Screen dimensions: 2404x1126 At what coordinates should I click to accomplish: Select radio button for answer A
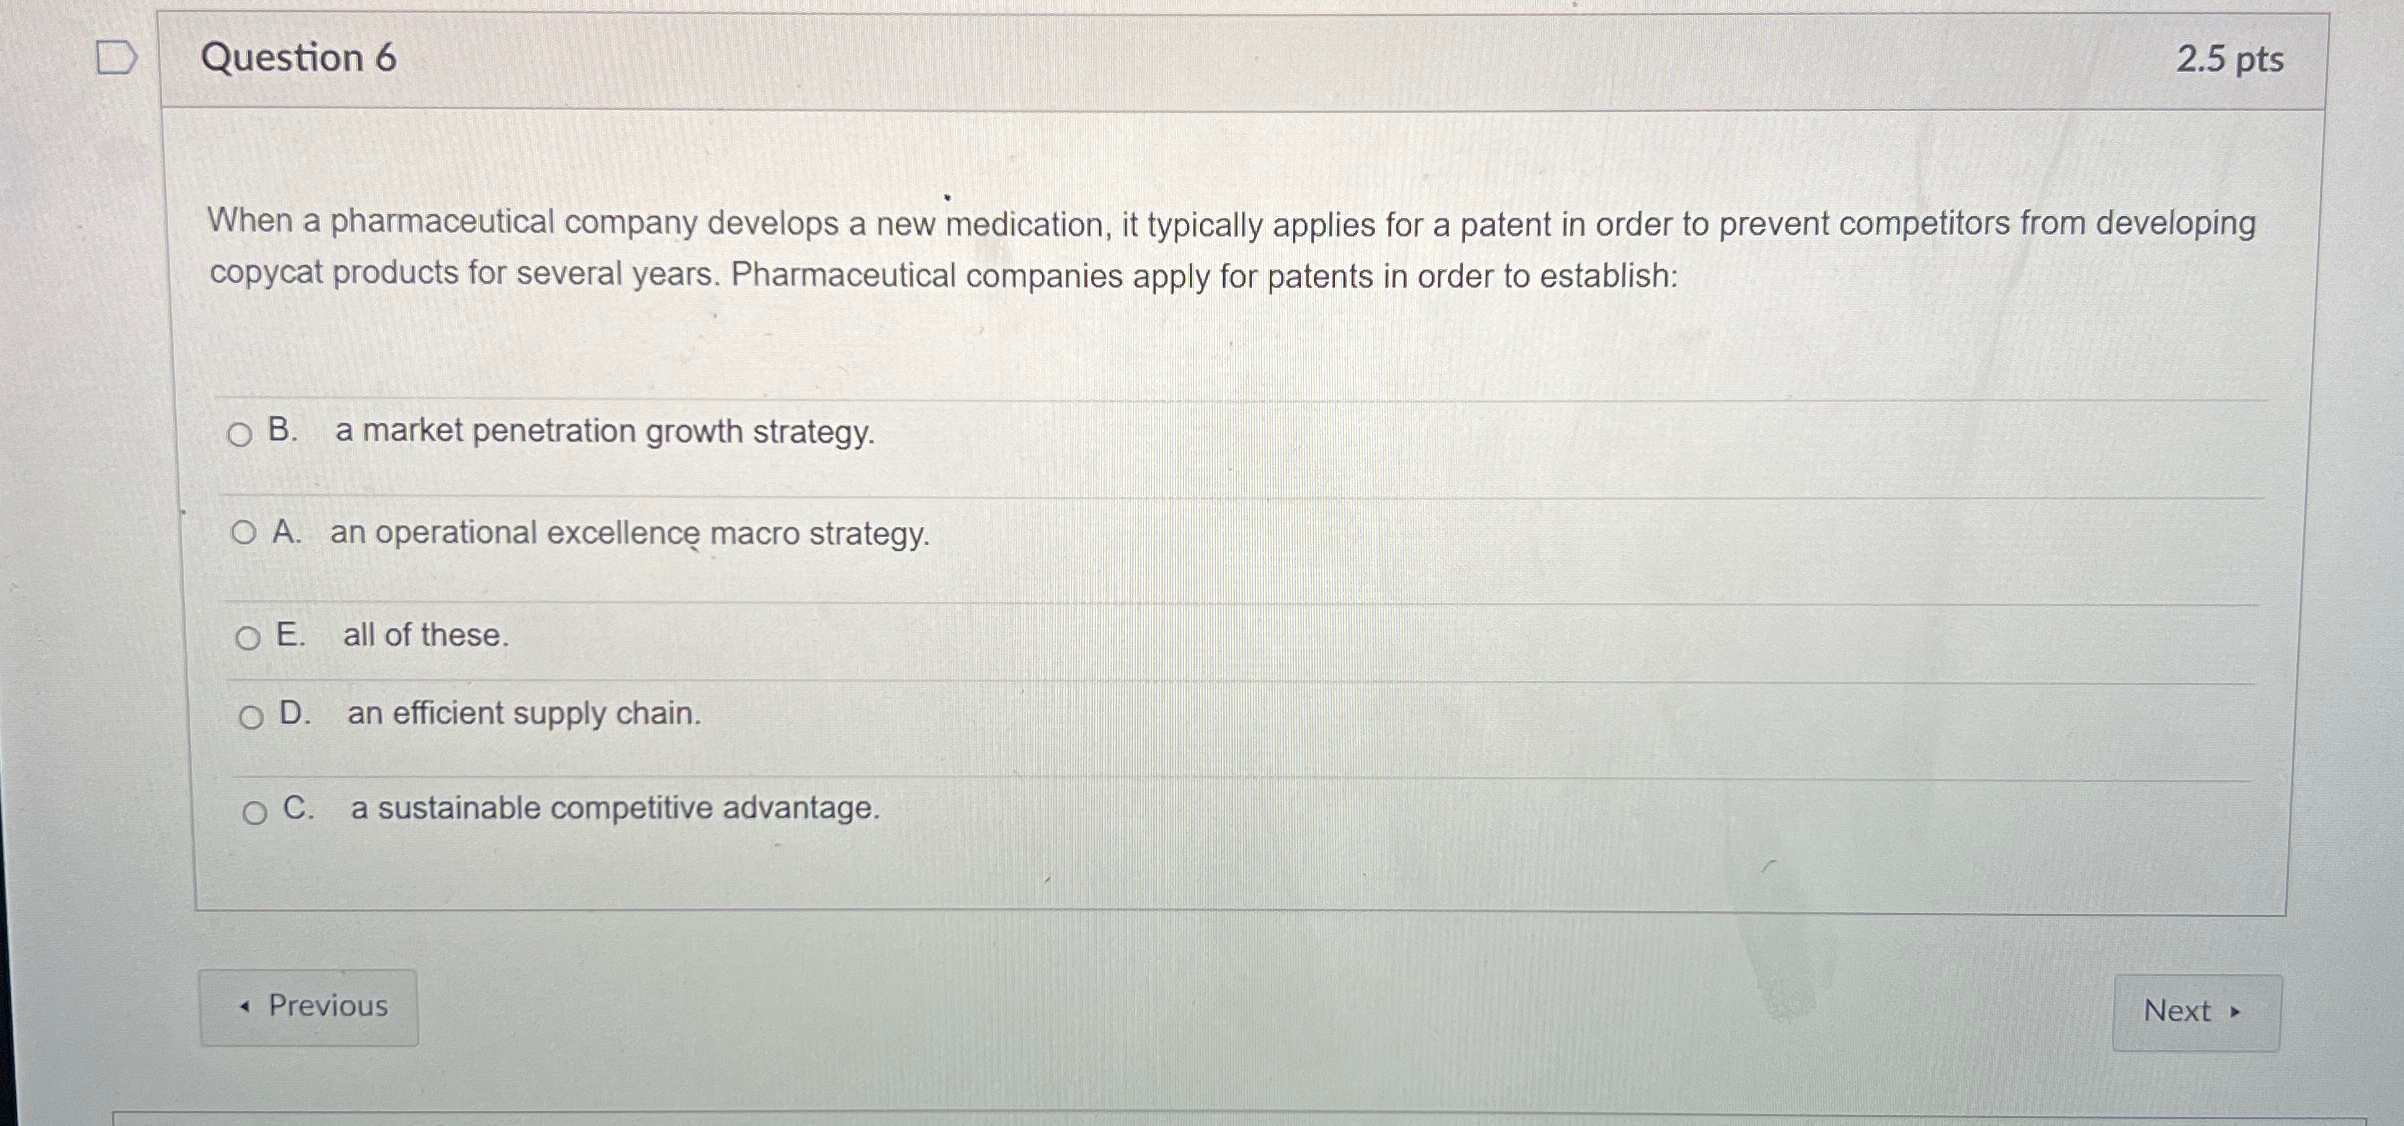coord(244,535)
